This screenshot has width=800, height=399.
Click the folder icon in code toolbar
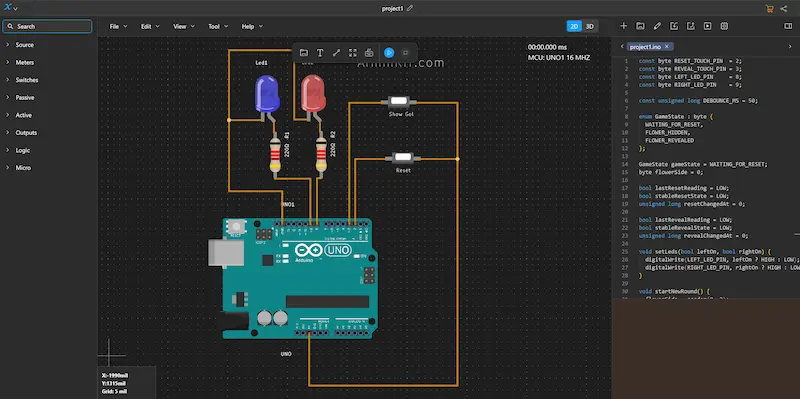pyautogui.click(x=640, y=26)
